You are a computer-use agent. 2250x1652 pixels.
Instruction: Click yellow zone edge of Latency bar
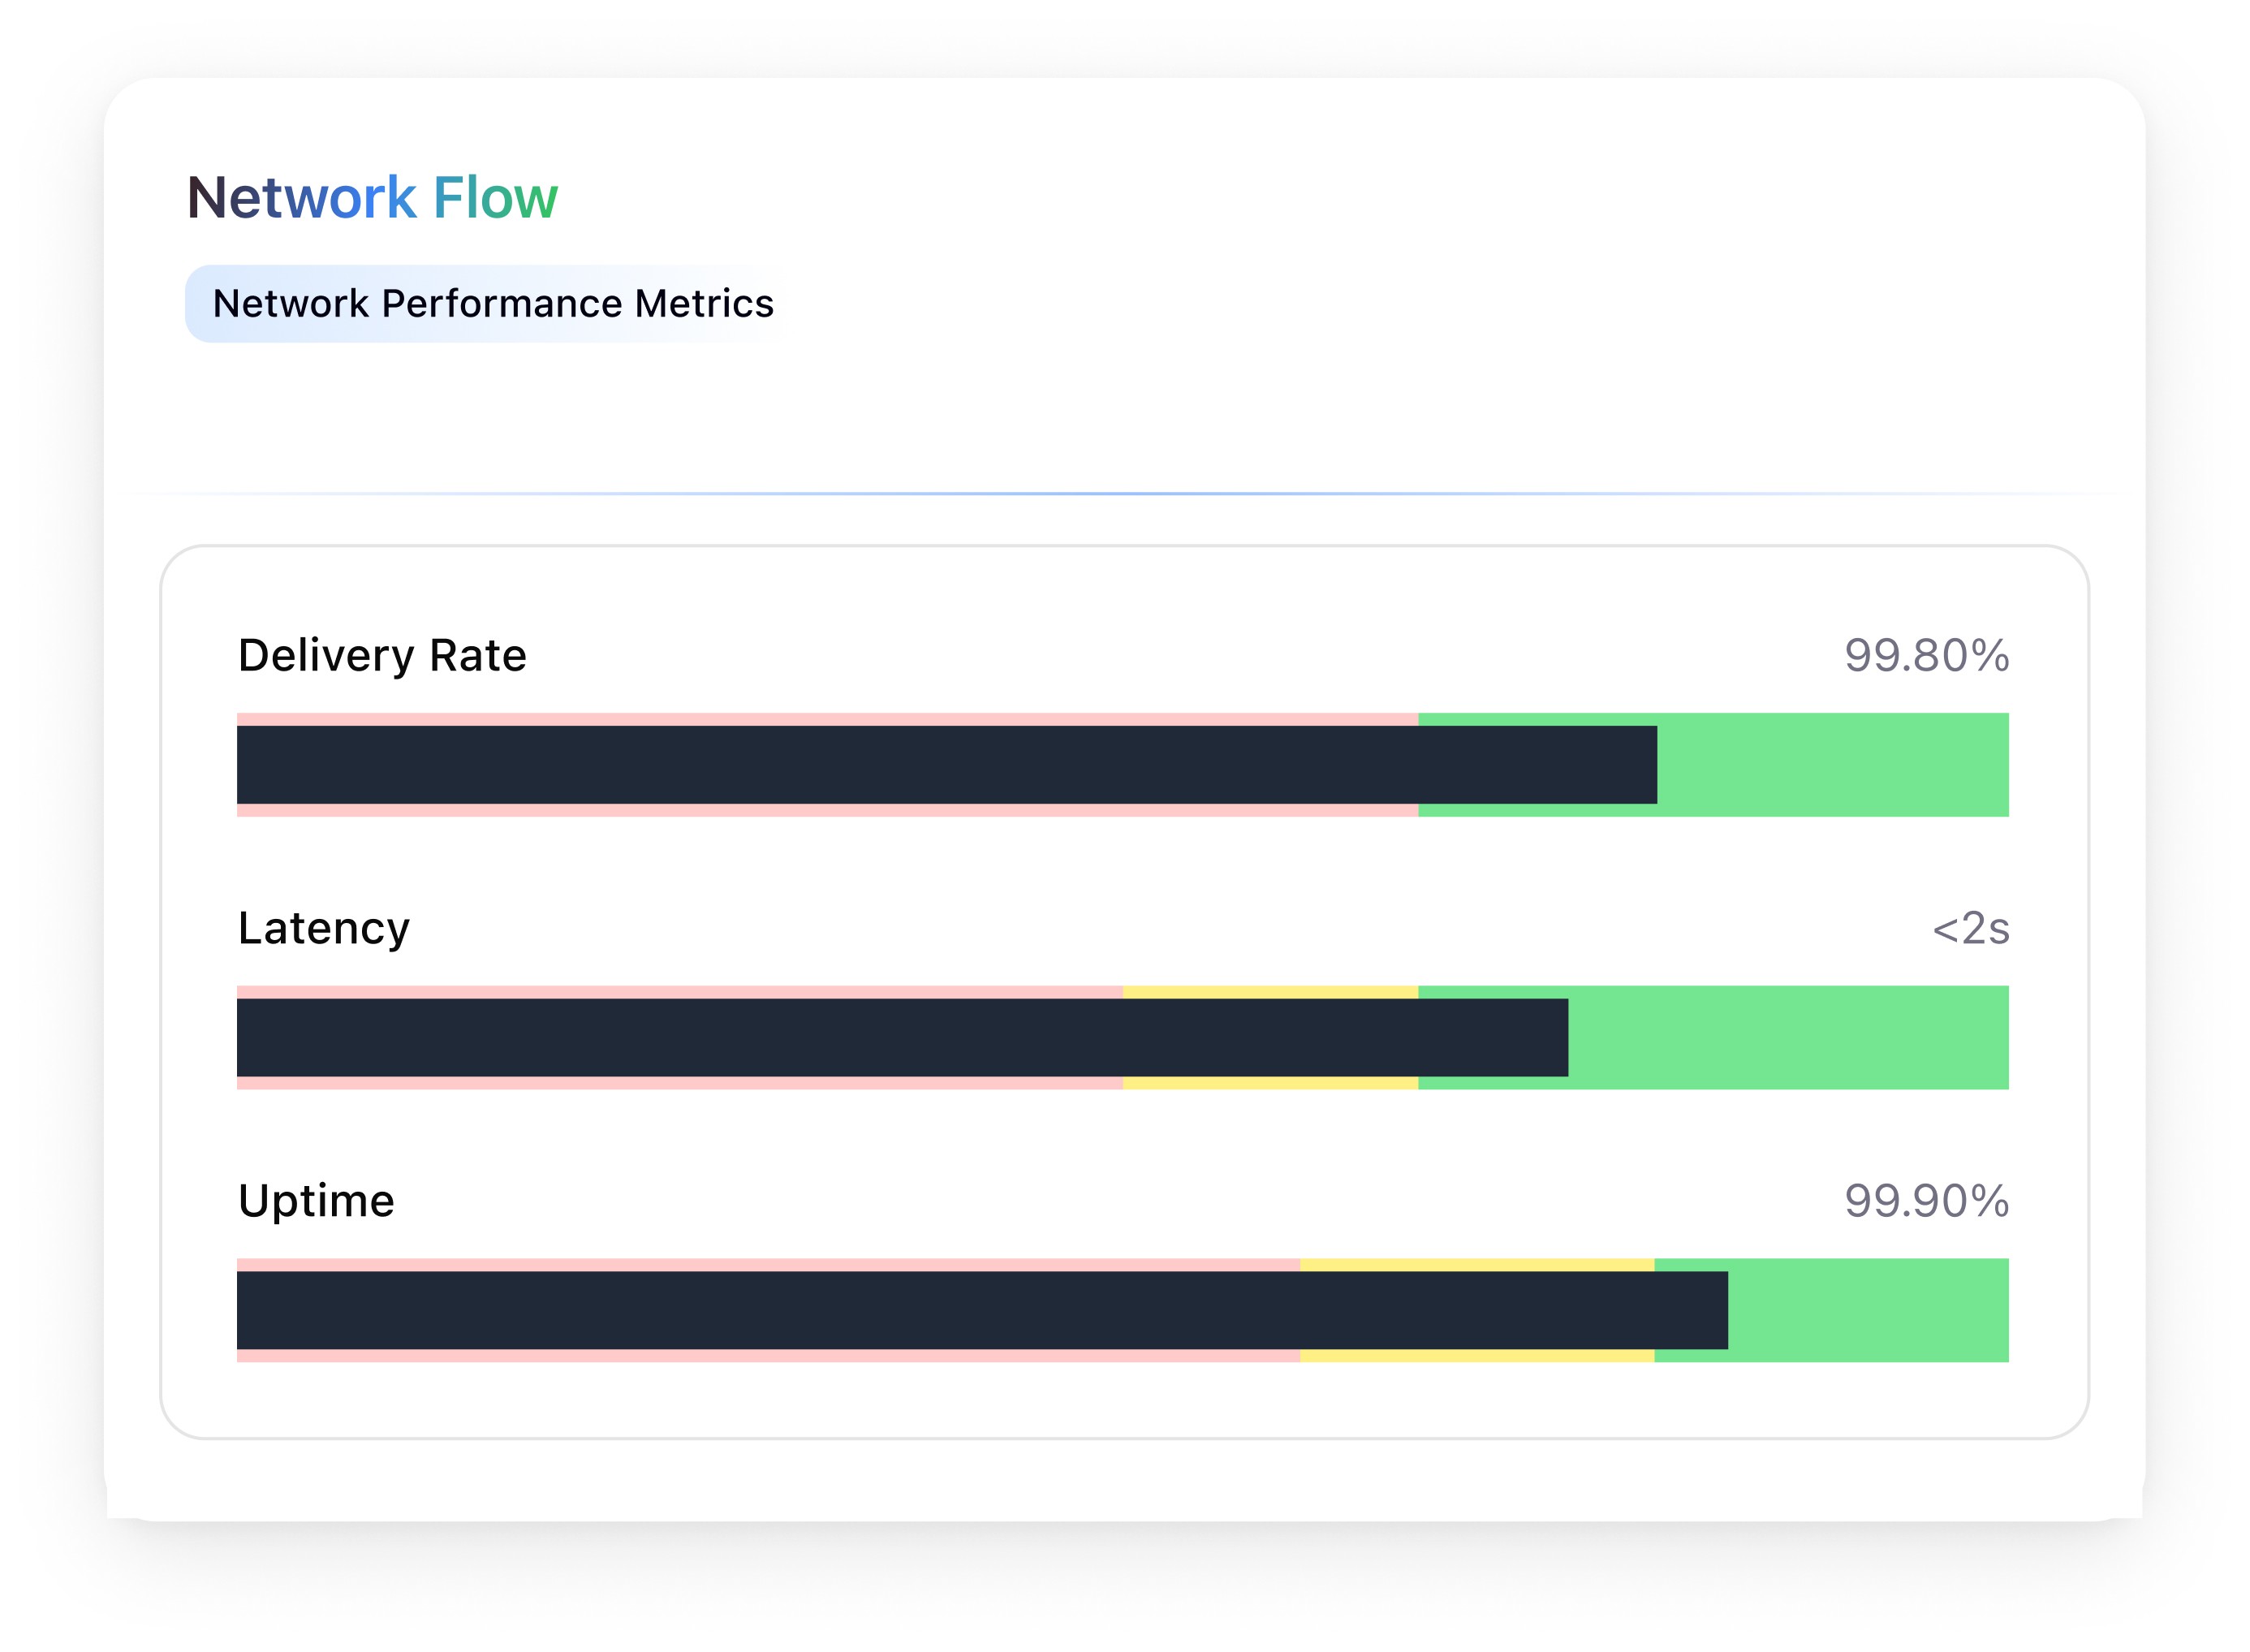point(1270,993)
